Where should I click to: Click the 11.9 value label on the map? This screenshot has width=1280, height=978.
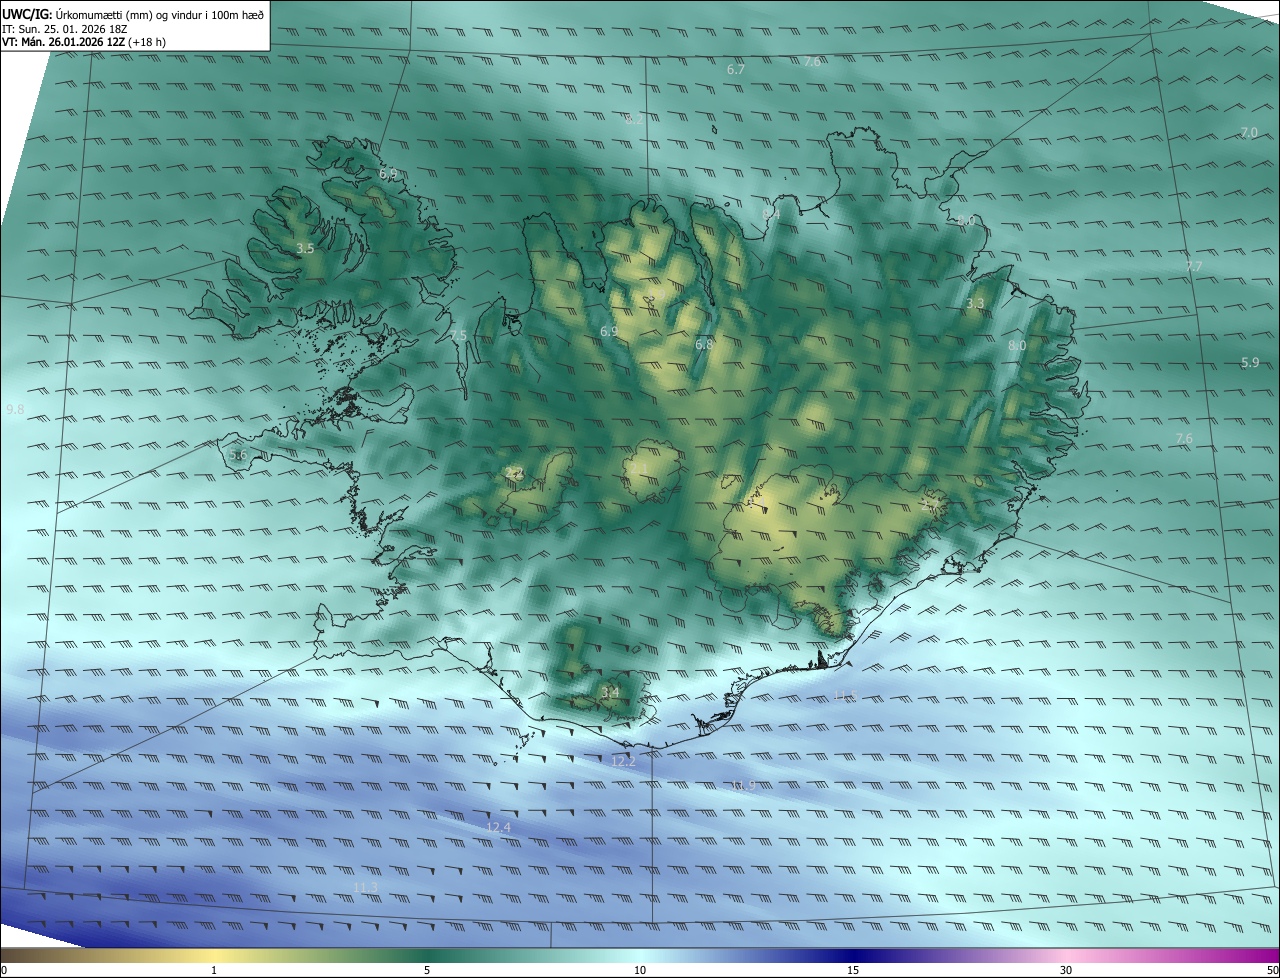742,786
